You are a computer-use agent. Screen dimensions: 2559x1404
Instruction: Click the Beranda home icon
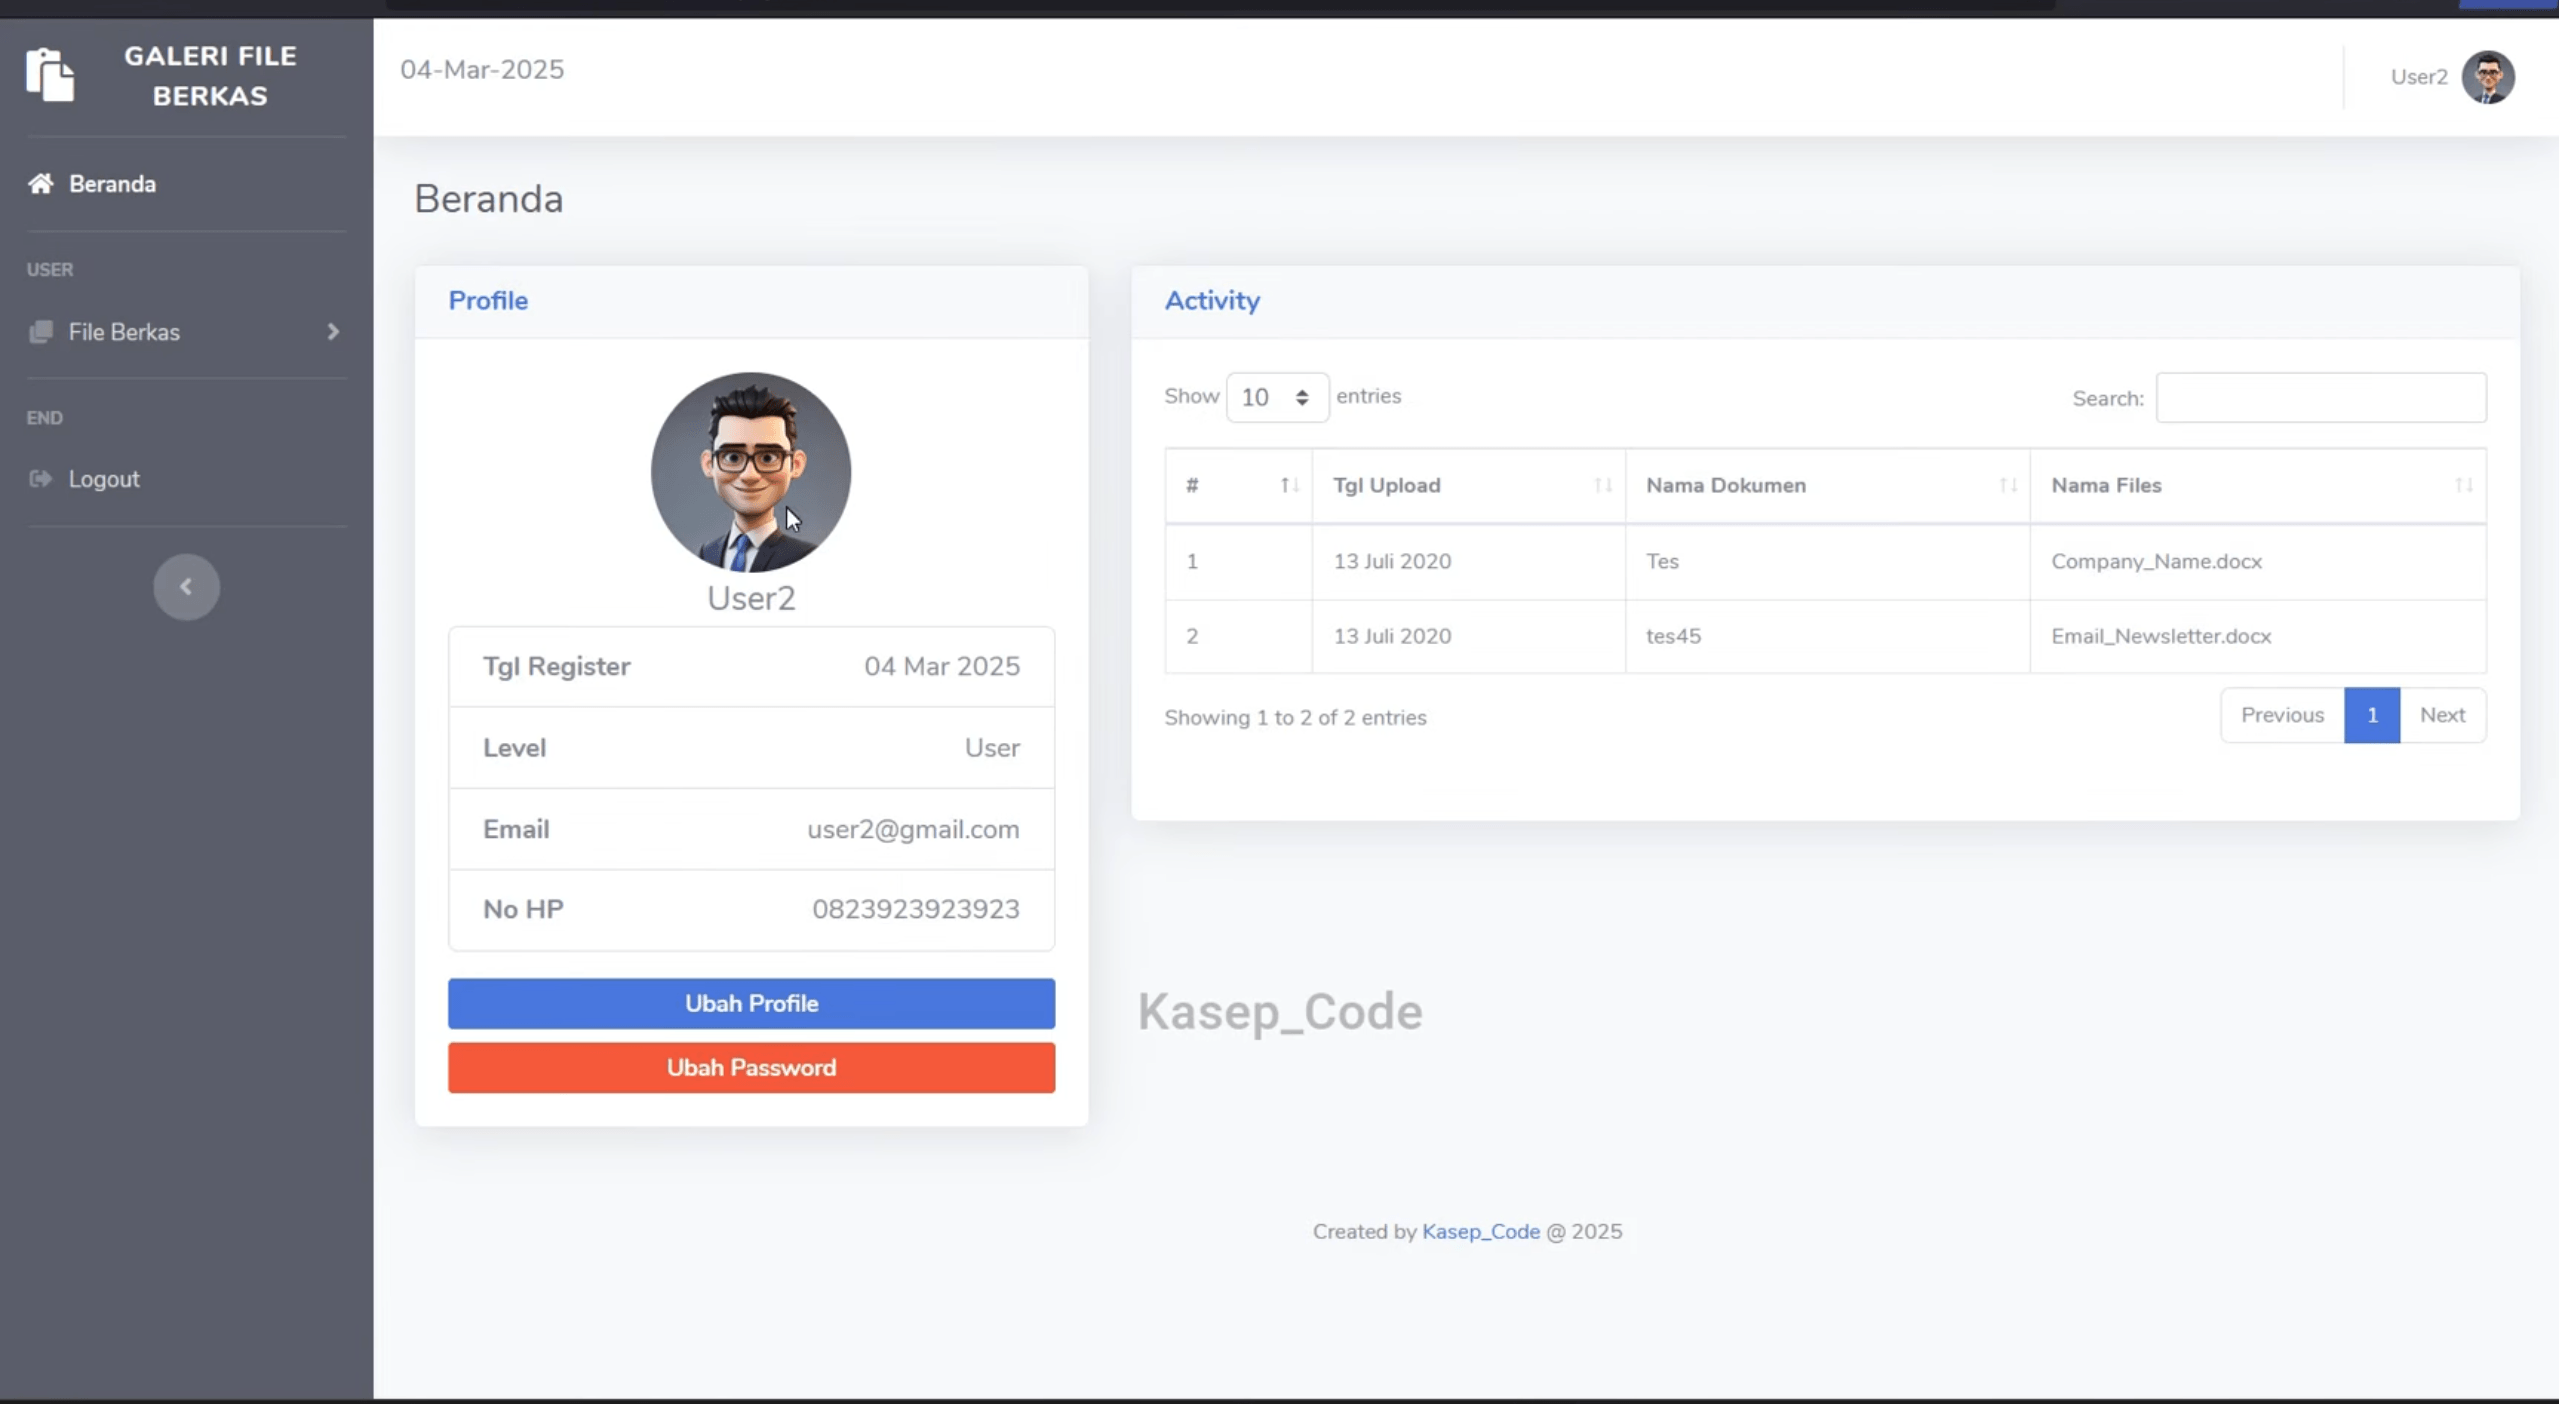click(x=41, y=184)
